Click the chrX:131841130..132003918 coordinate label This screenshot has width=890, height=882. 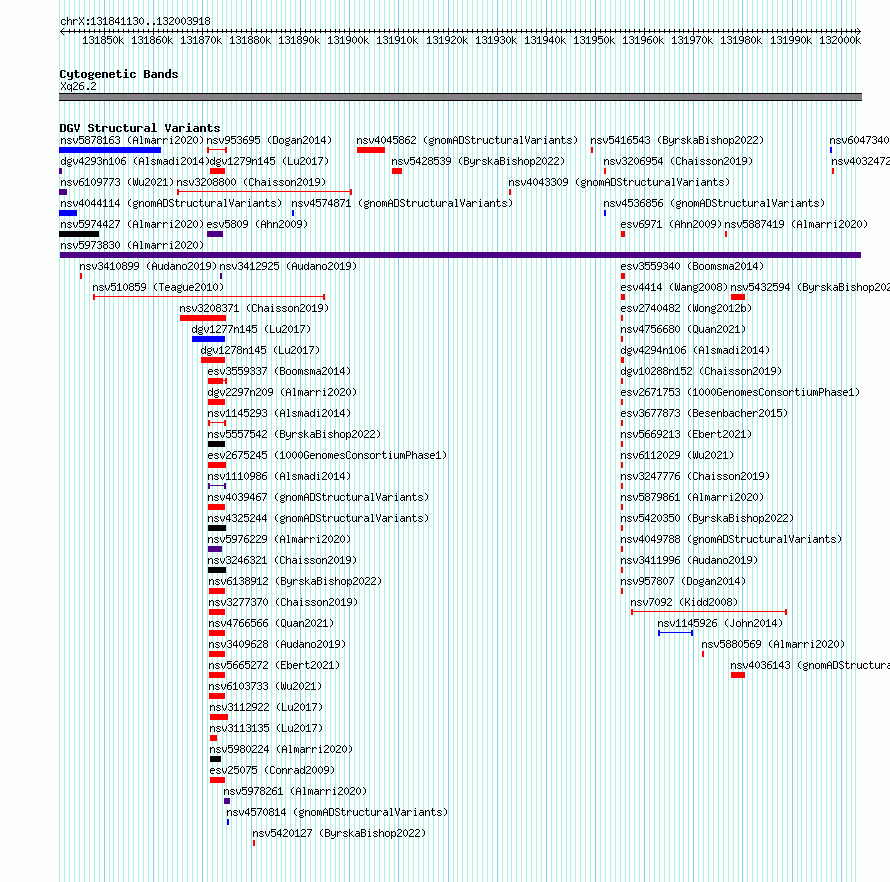point(135,21)
